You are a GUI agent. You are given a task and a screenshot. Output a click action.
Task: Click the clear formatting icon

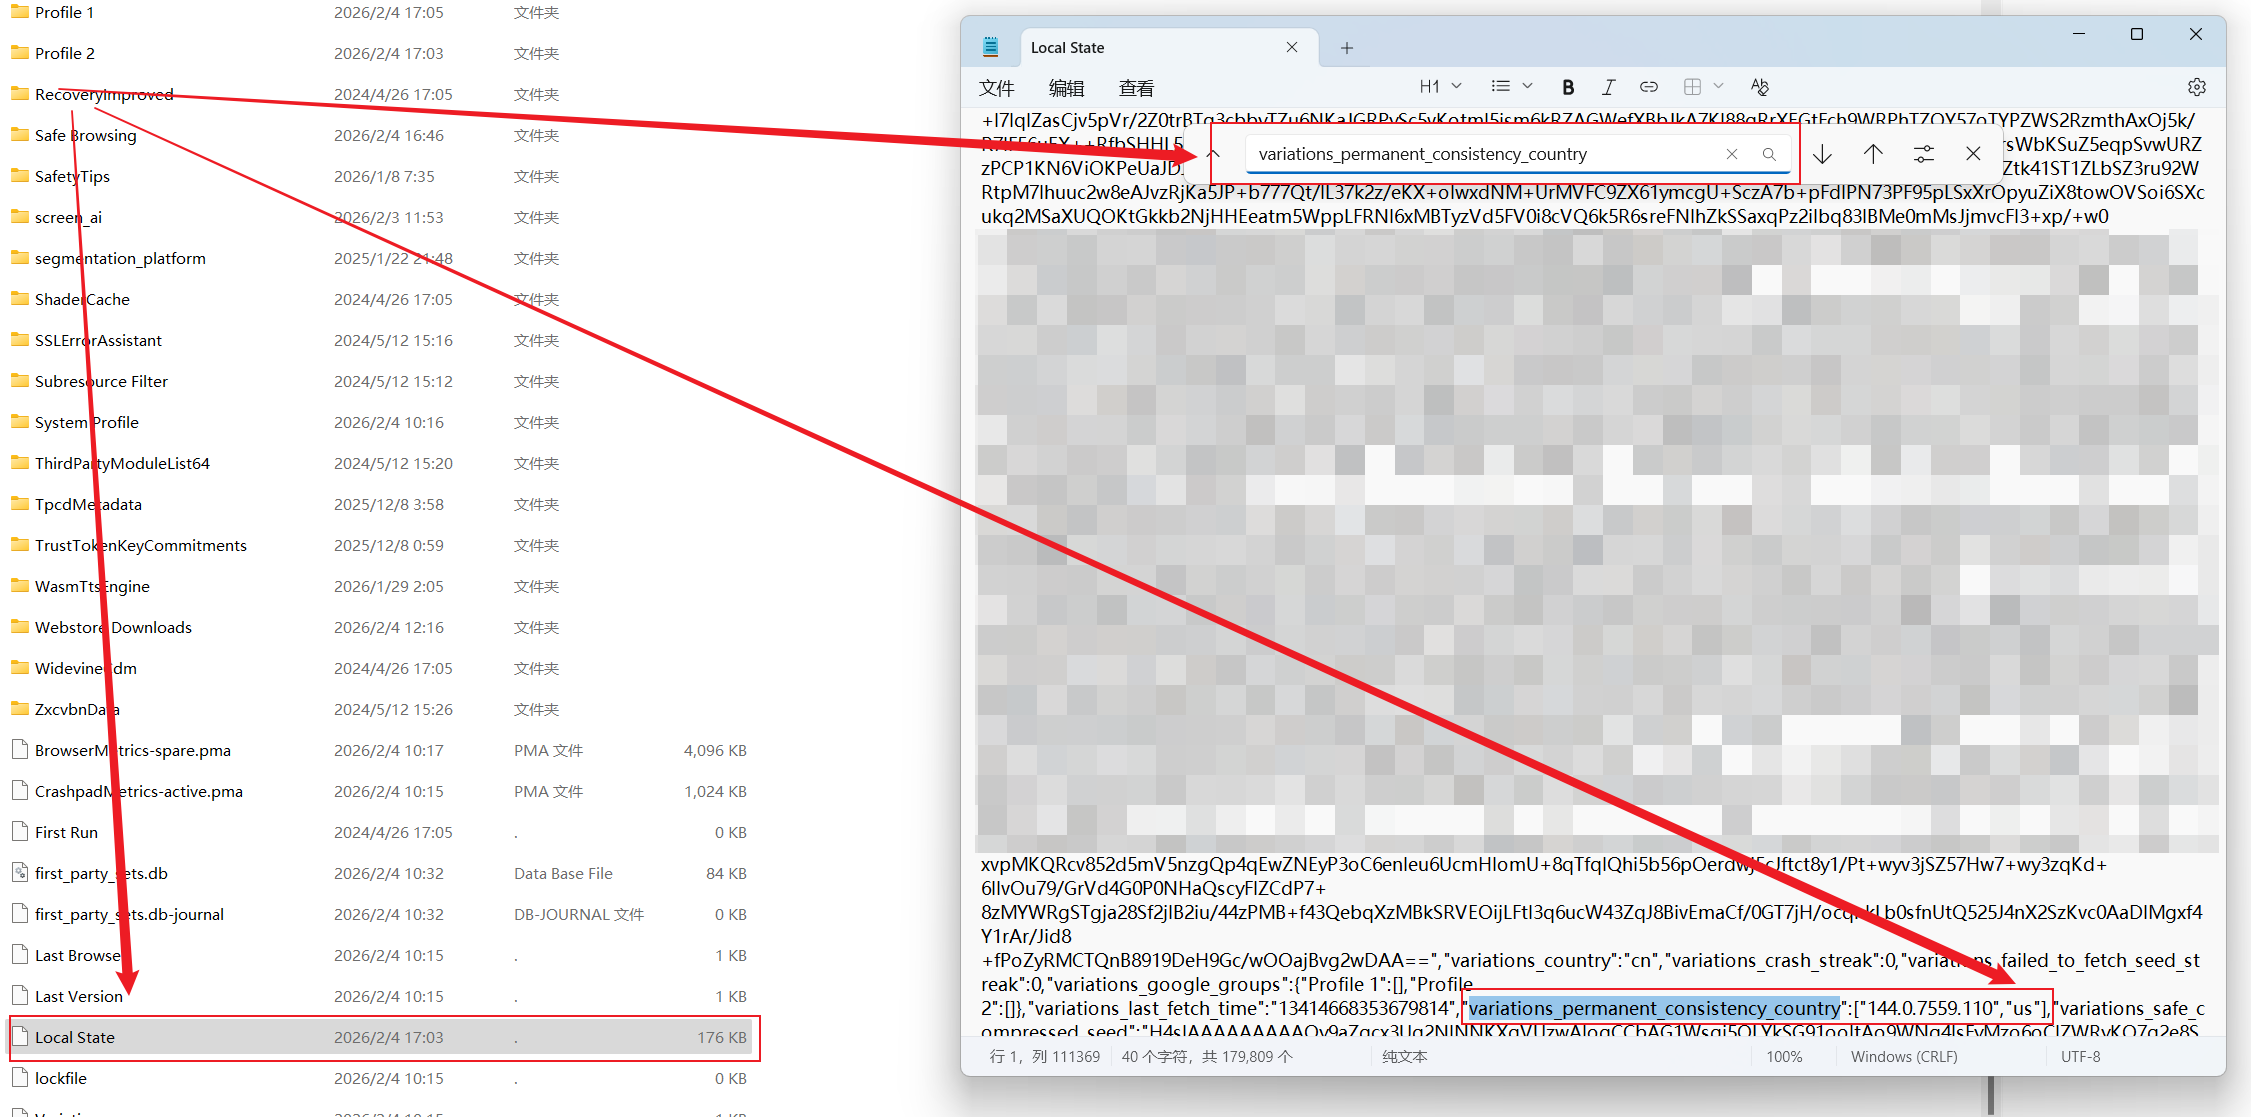[x=1760, y=87]
